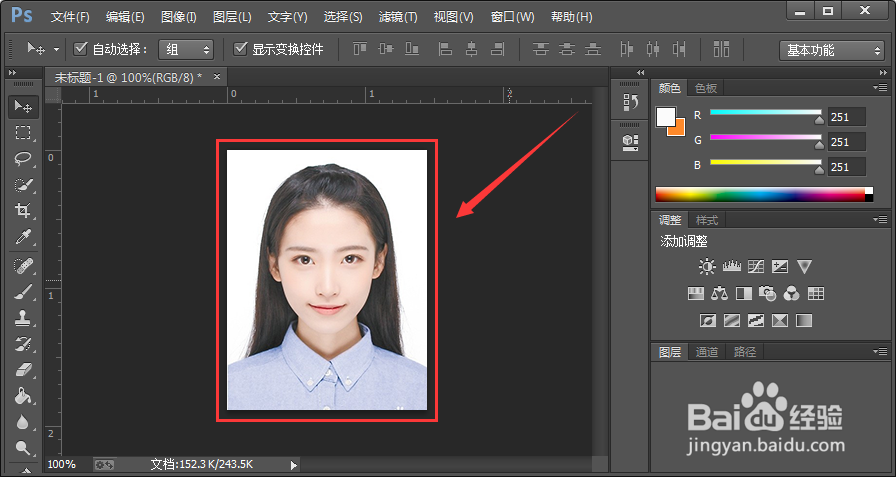Select the History Brush tool
The image size is (896, 477).
click(23, 344)
